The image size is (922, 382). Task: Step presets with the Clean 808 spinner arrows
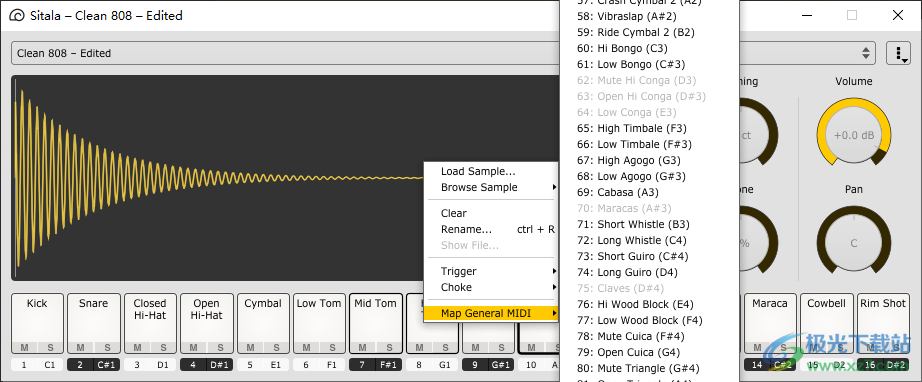pyautogui.click(x=866, y=53)
